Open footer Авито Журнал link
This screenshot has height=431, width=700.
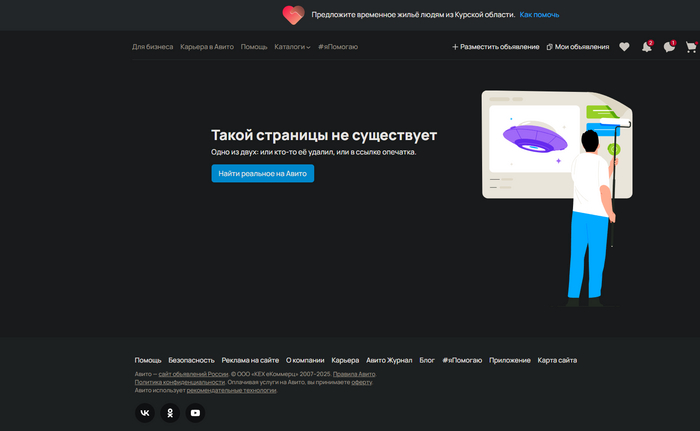(x=389, y=360)
